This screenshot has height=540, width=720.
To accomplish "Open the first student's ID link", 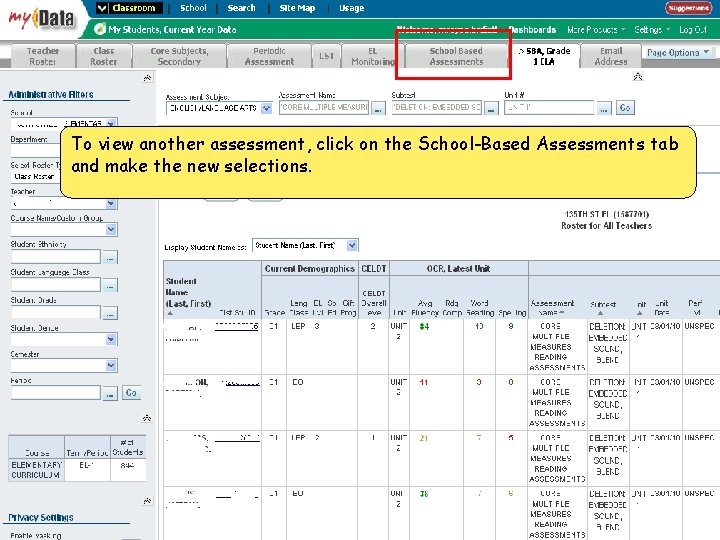I will coord(236,326).
